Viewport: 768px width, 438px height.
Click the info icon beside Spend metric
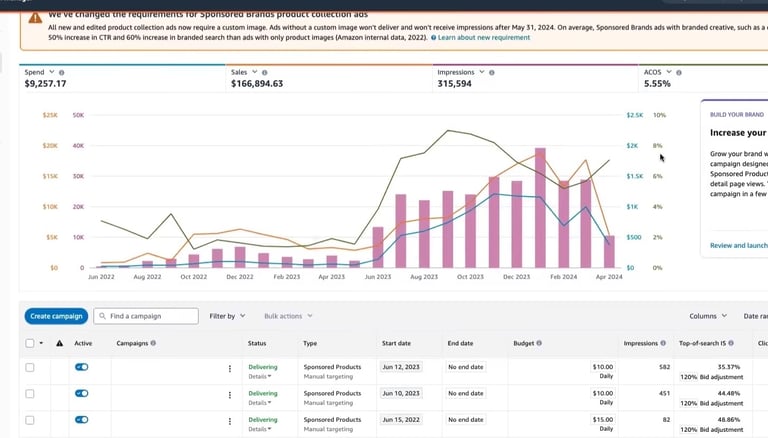[x=62, y=73]
